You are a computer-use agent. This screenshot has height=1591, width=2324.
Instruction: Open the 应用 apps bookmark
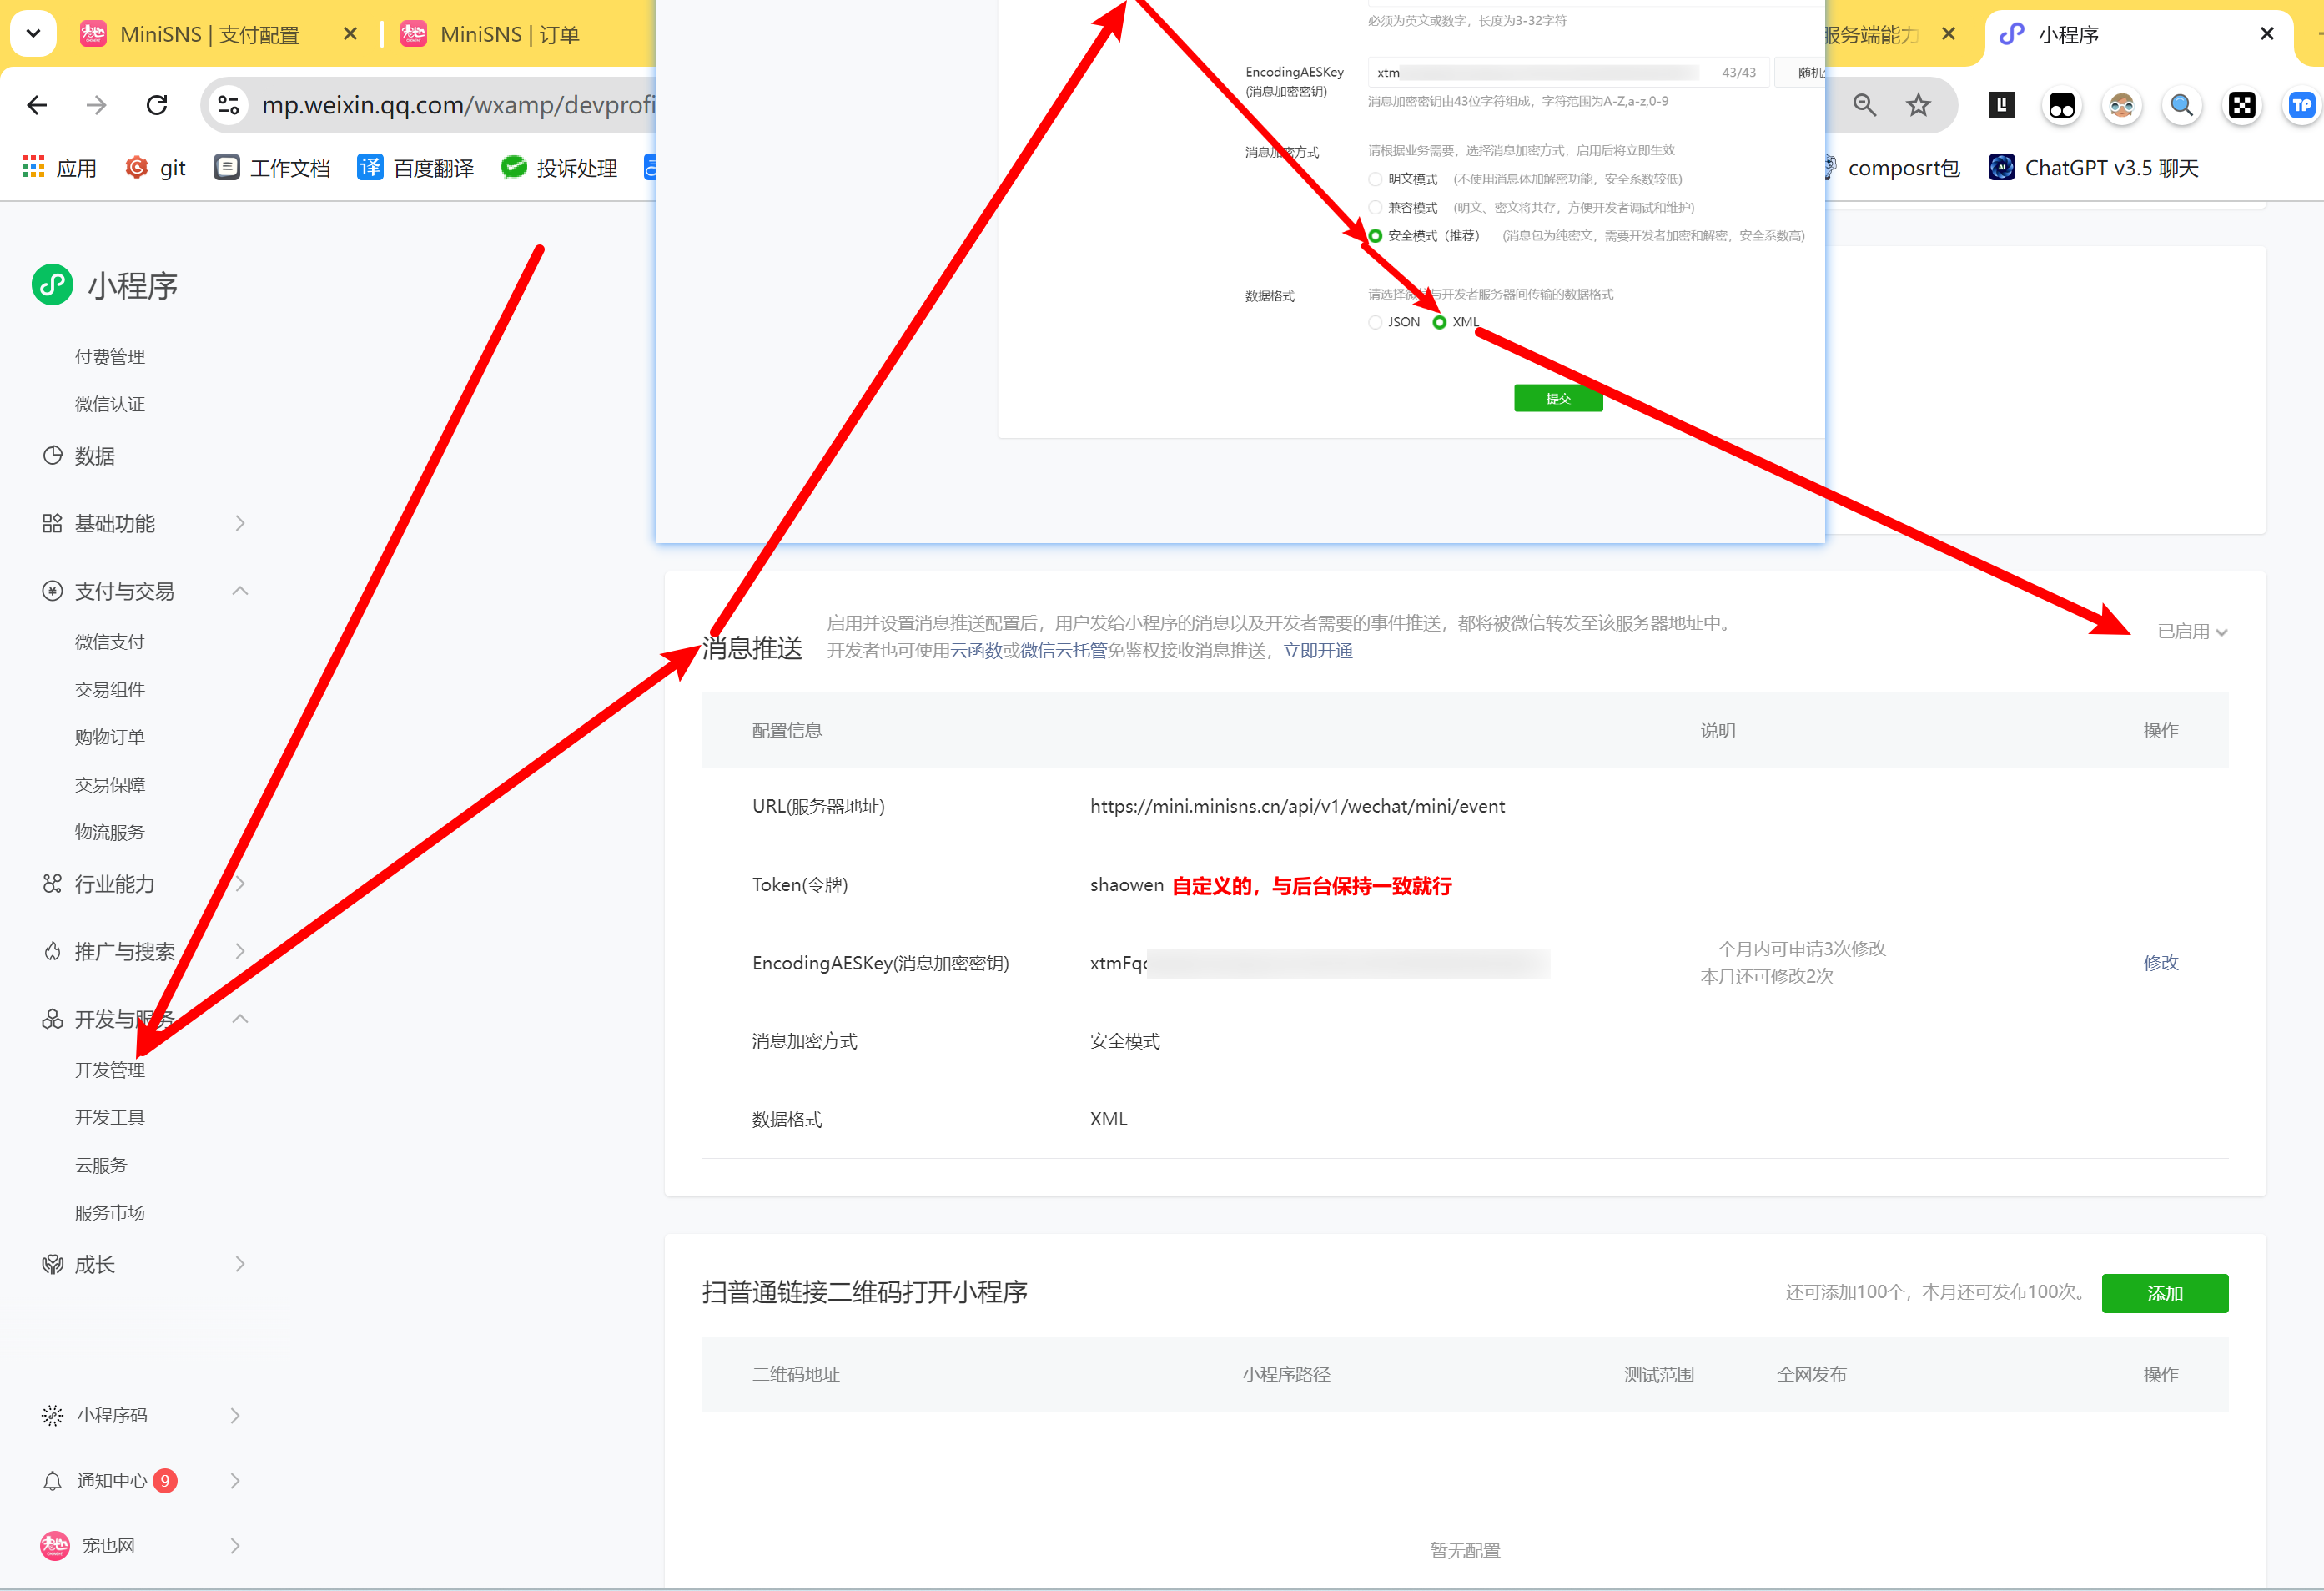59,168
